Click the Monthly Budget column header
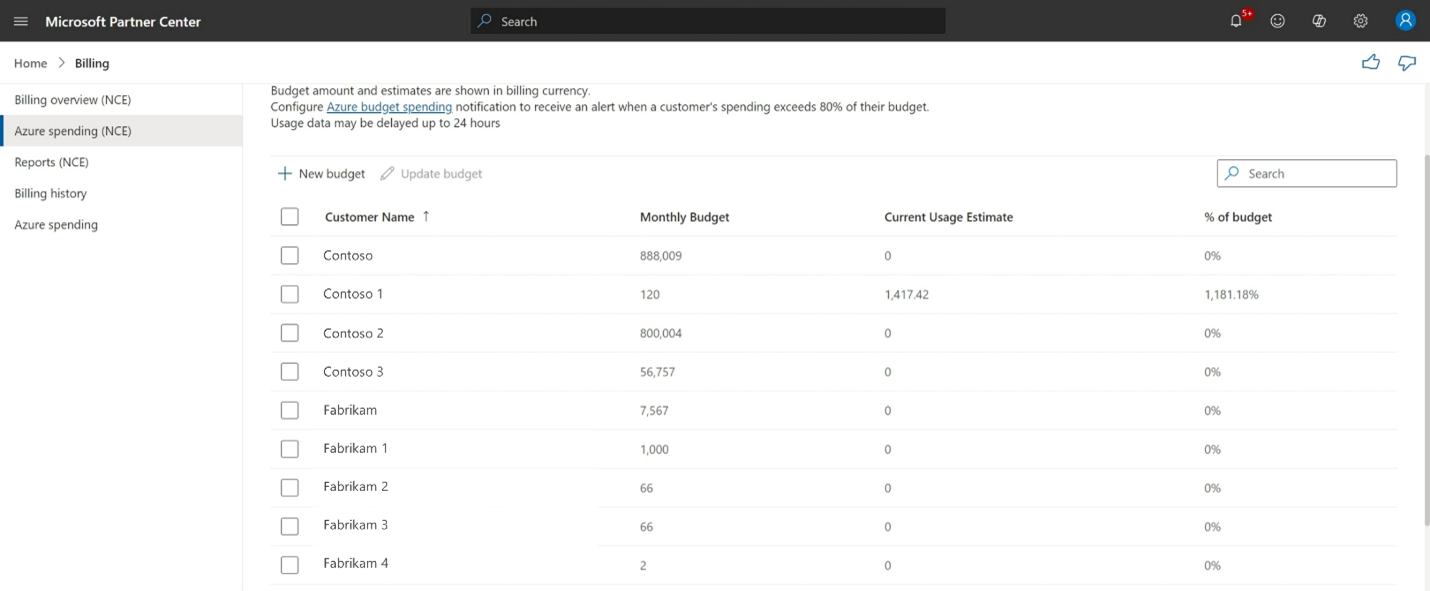 684,217
